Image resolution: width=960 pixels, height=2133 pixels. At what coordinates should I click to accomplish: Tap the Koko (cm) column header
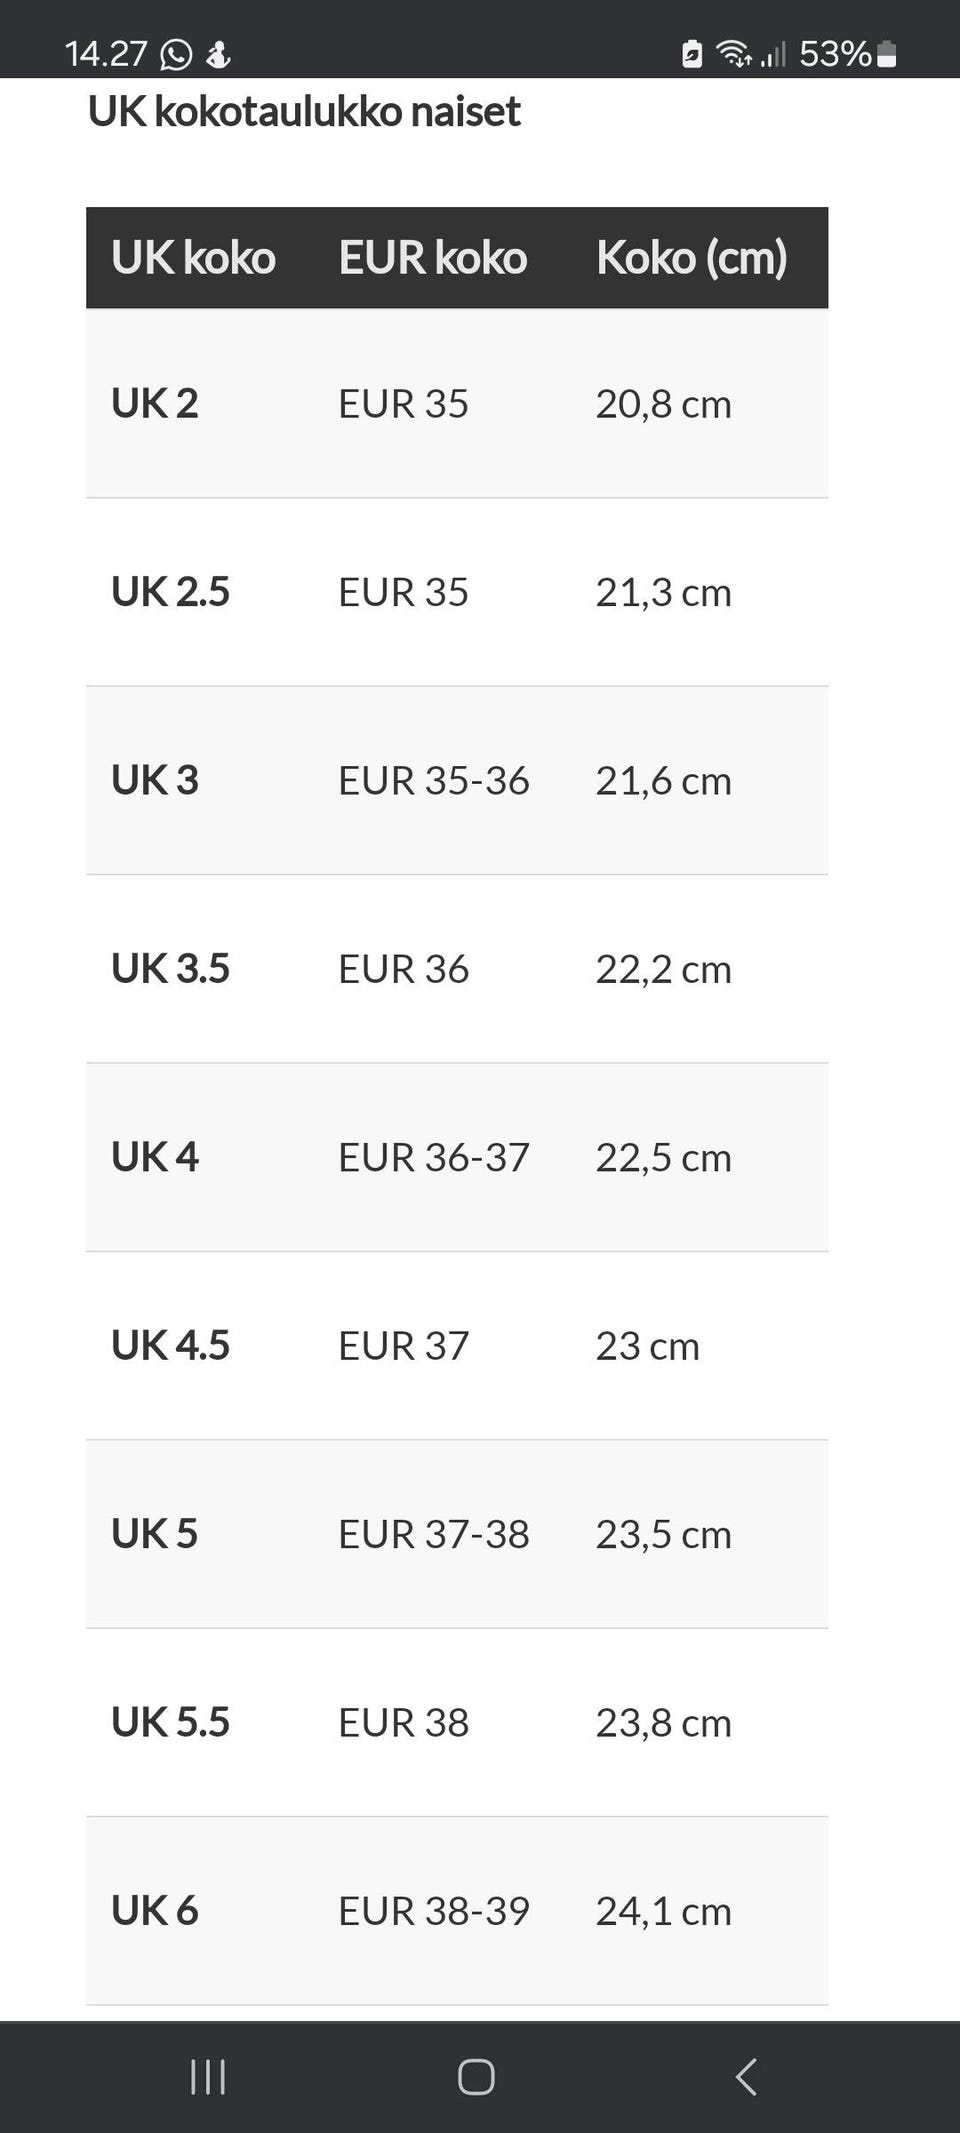click(691, 258)
